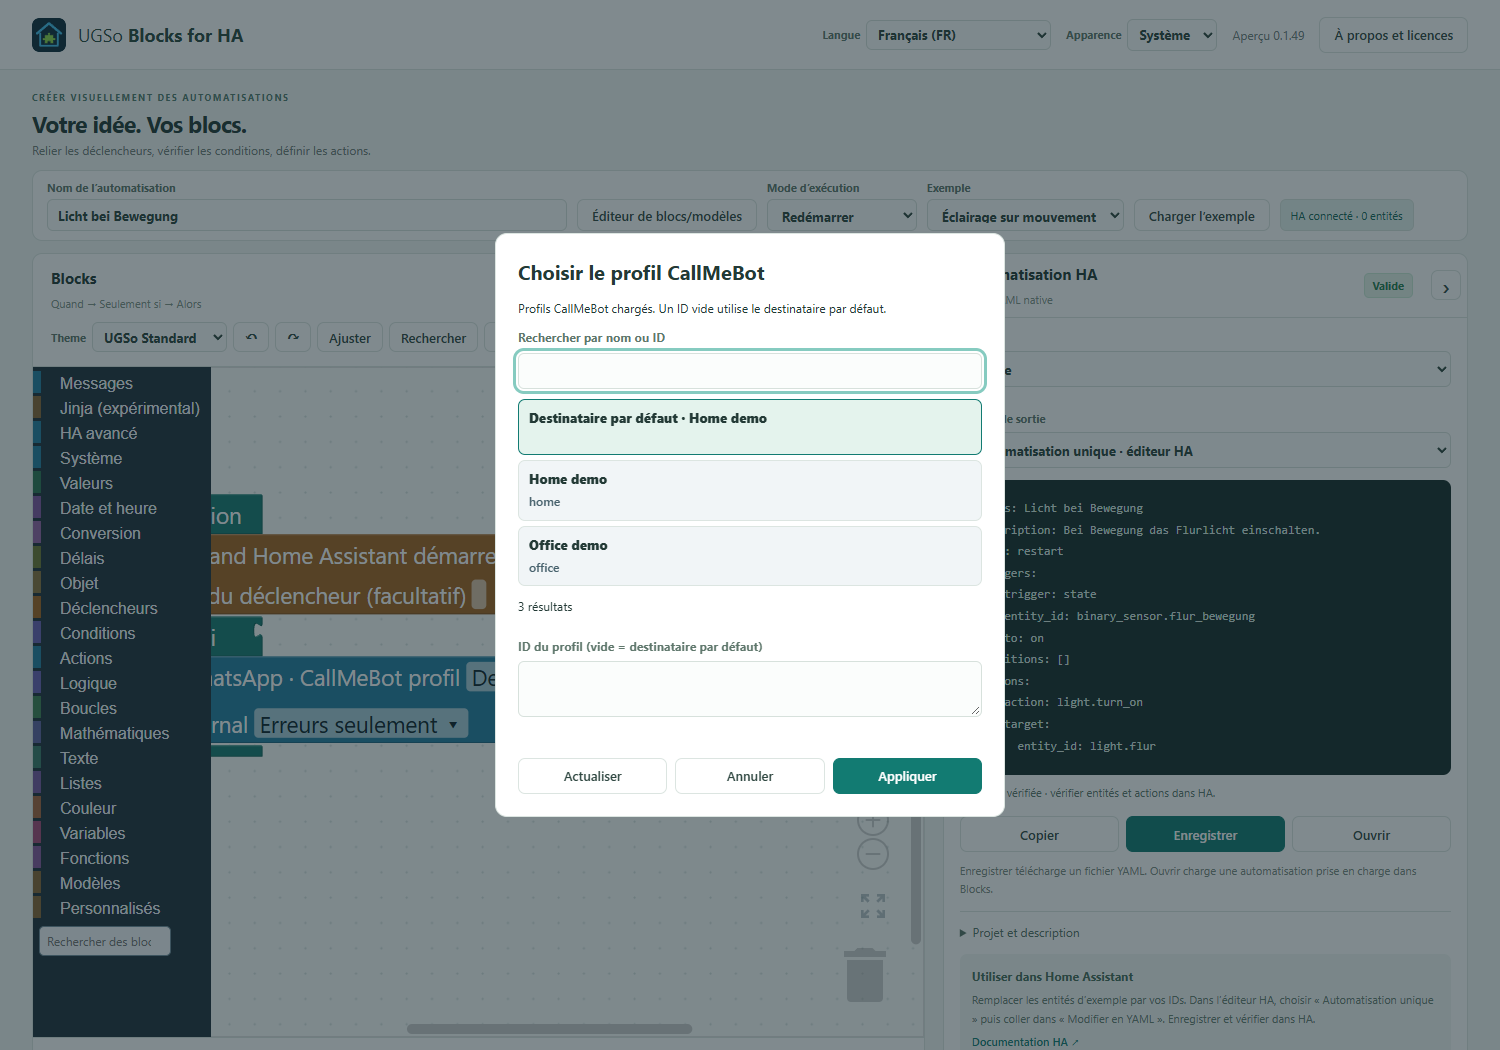The image size is (1500, 1050).
Task: Expand the Projet et description section
Action: click(1020, 933)
